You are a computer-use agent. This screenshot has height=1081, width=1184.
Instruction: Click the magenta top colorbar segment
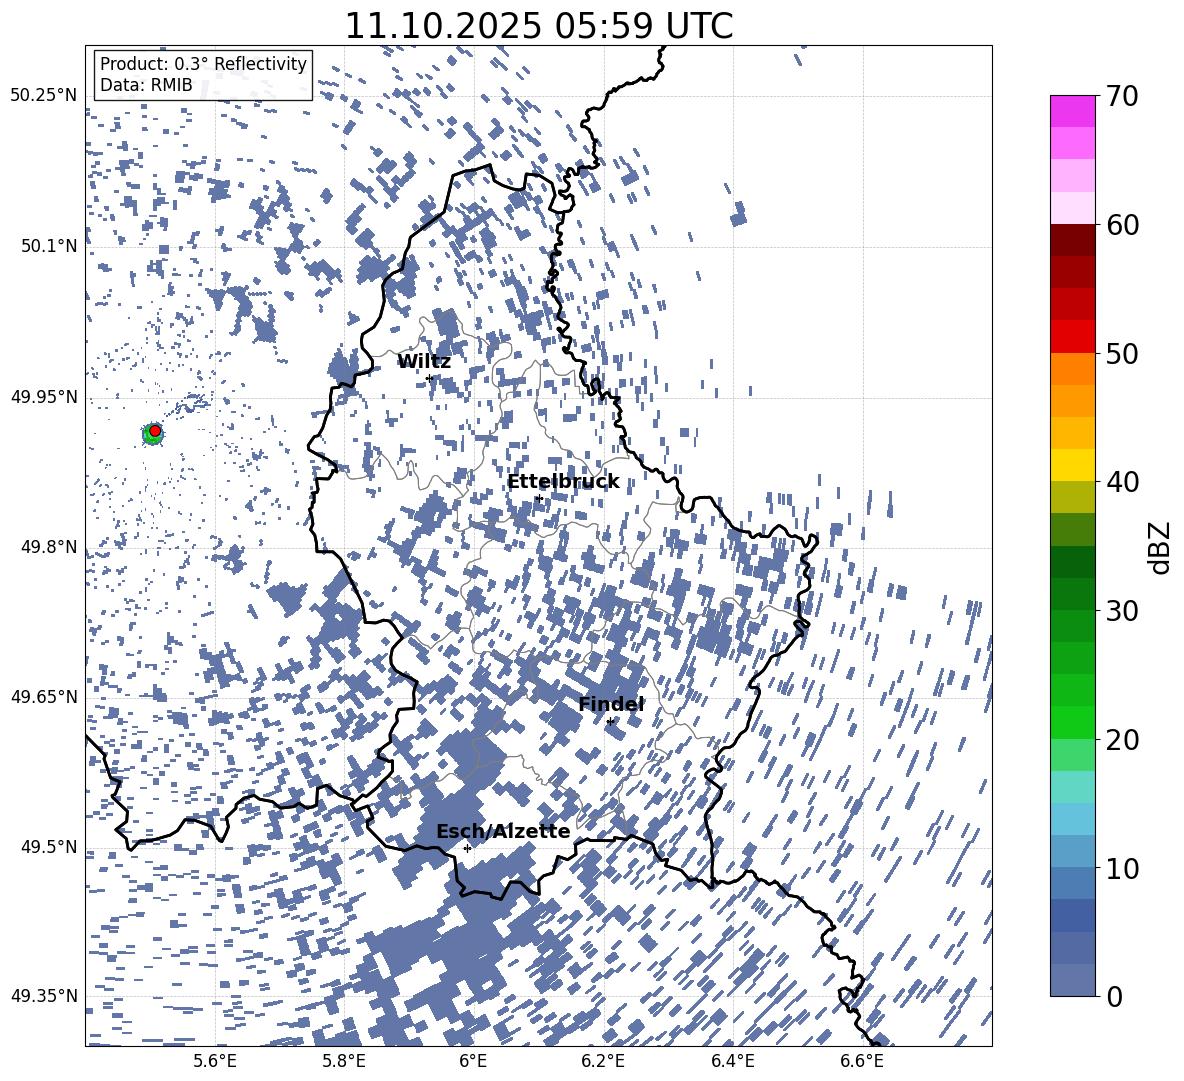click(1072, 112)
